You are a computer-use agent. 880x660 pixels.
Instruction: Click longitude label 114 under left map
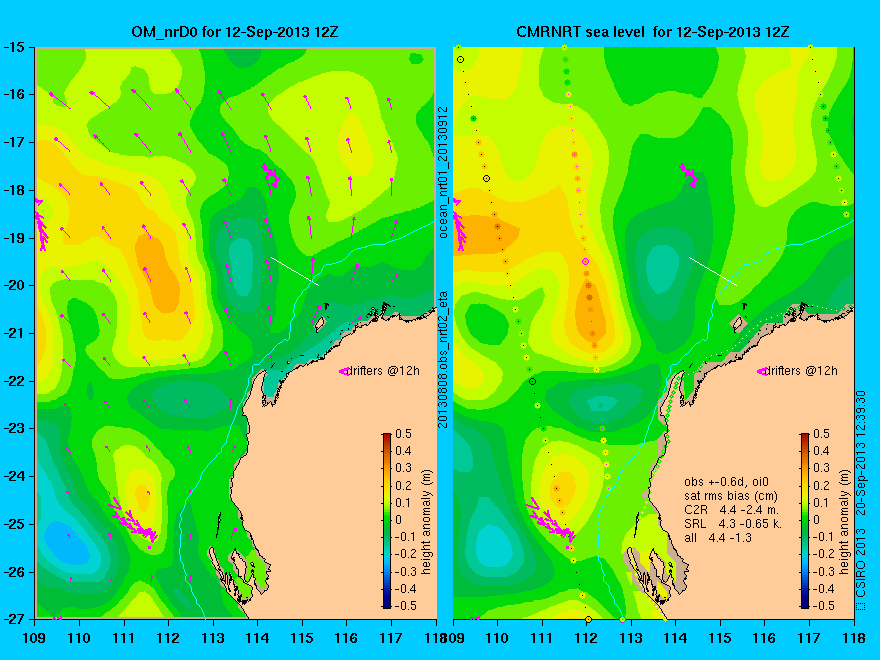258,638
